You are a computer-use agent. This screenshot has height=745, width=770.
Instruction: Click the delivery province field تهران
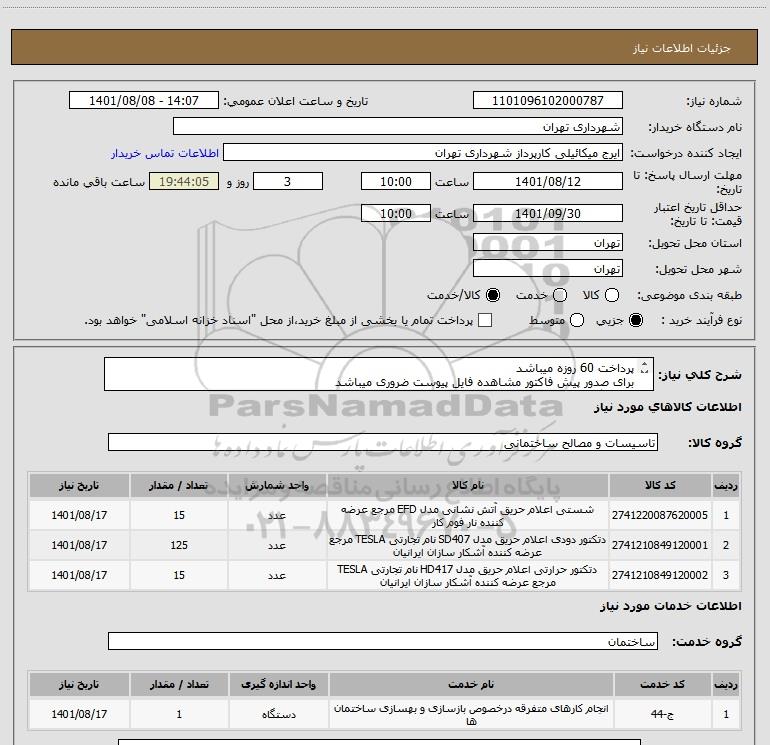[x=548, y=243]
